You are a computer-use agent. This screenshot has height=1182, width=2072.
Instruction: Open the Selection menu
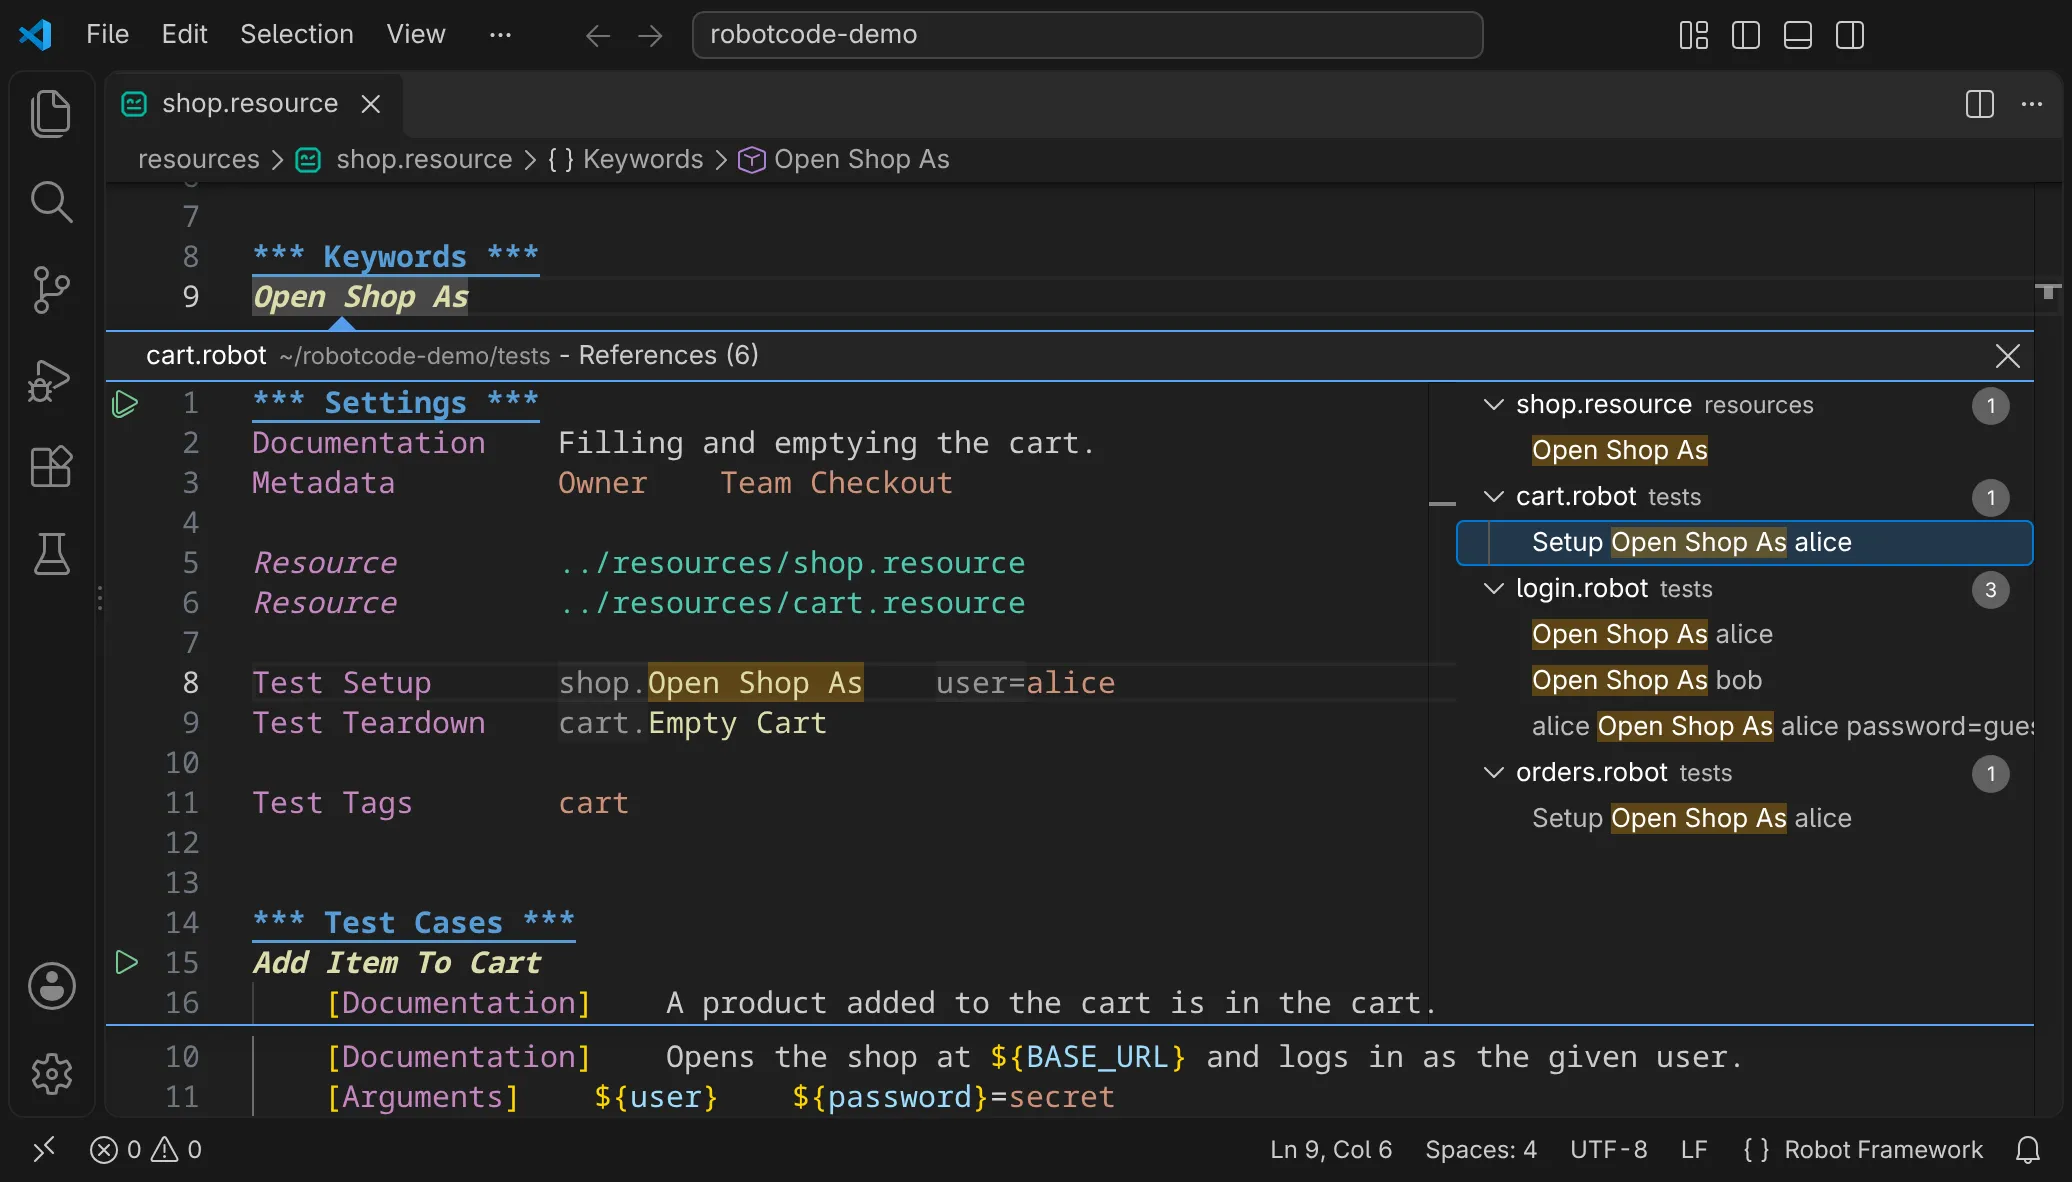296,35
